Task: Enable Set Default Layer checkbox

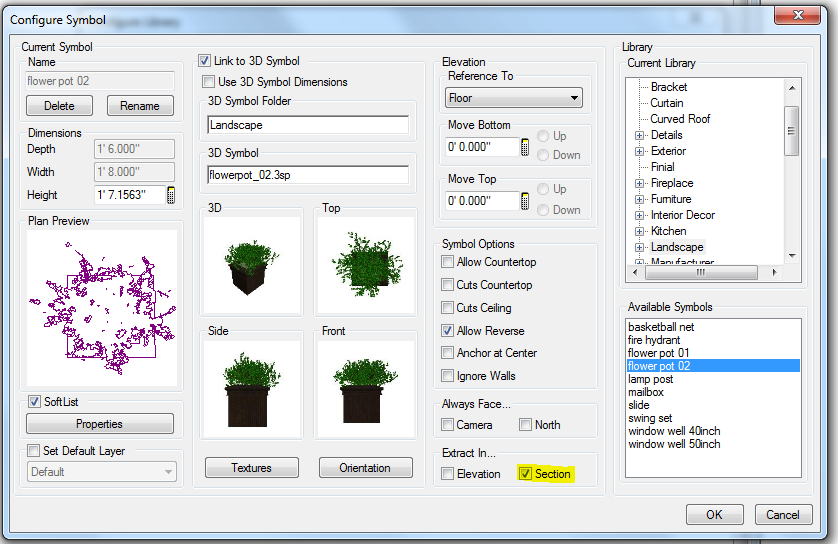Action: tap(33, 450)
